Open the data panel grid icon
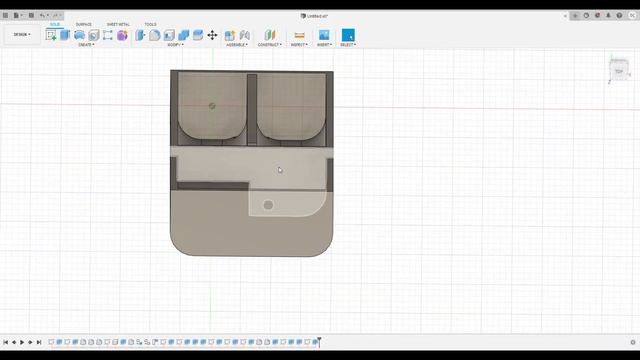Image resolution: width=640 pixels, height=360 pixels. coord(5,16)
